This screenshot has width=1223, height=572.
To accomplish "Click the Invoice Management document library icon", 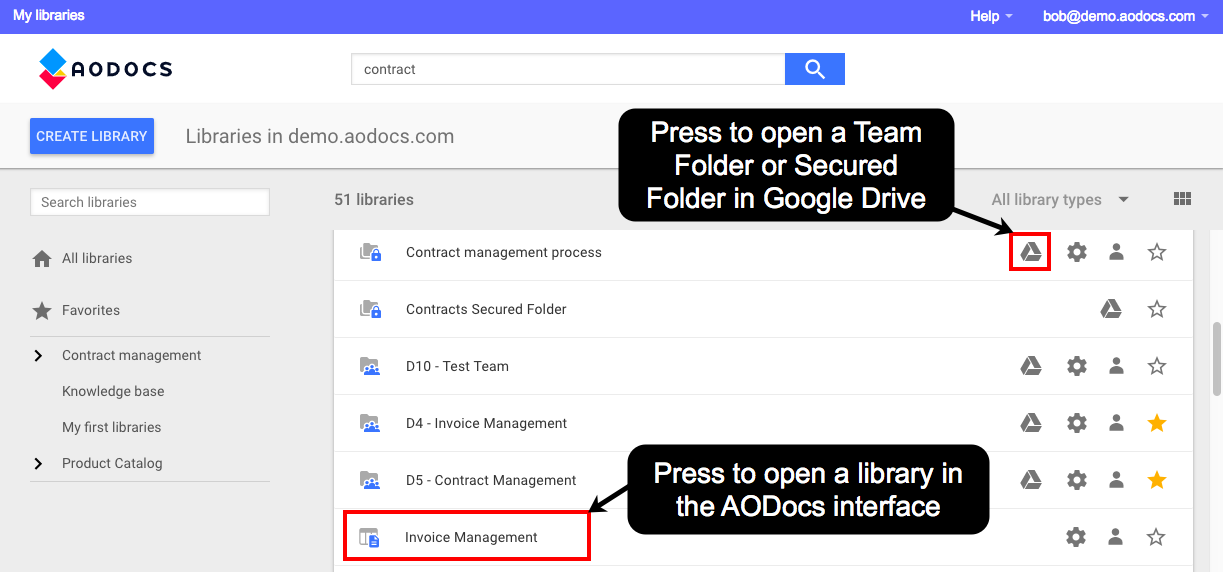I will click(370, 538).
